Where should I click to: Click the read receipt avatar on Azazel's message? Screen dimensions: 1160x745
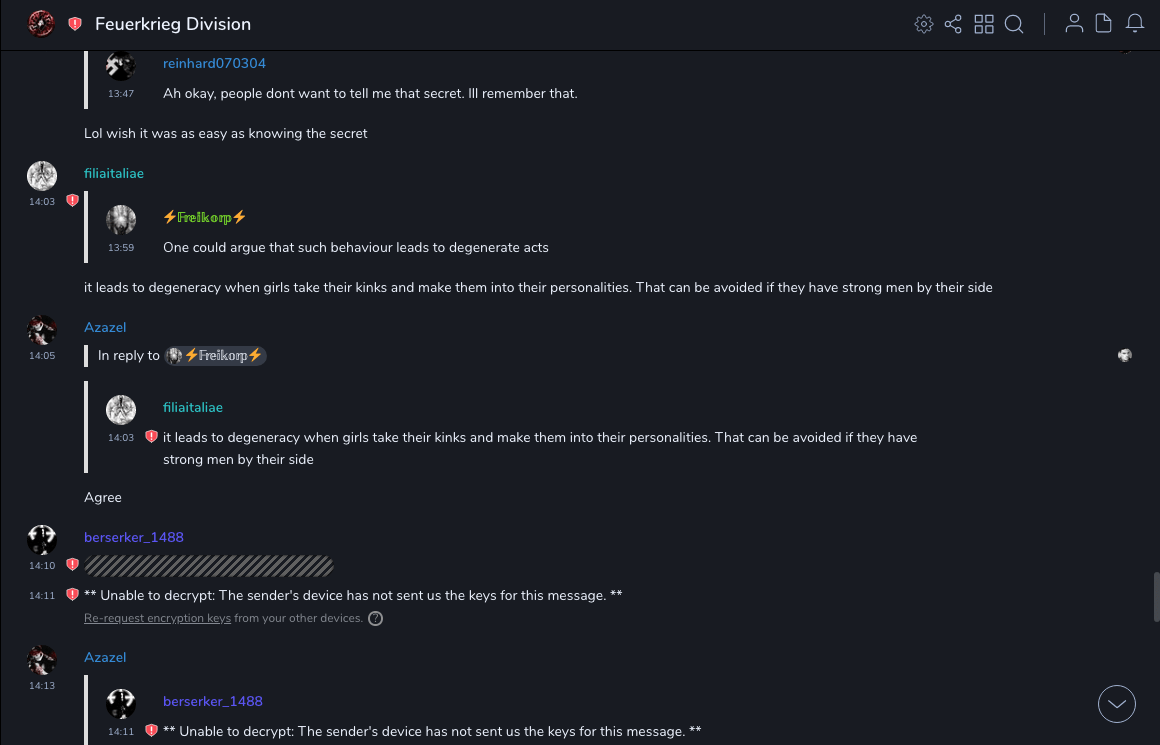1125,355
